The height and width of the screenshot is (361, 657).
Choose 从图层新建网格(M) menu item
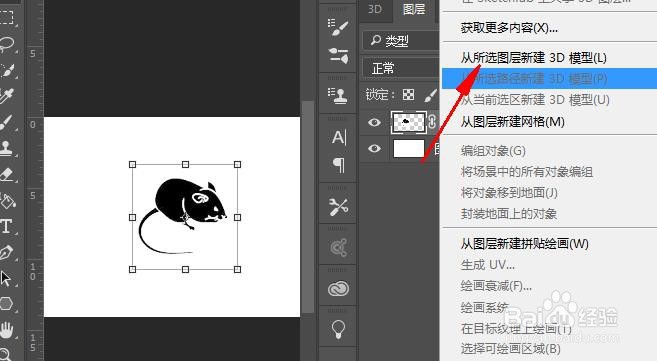[x=512, y=122]
